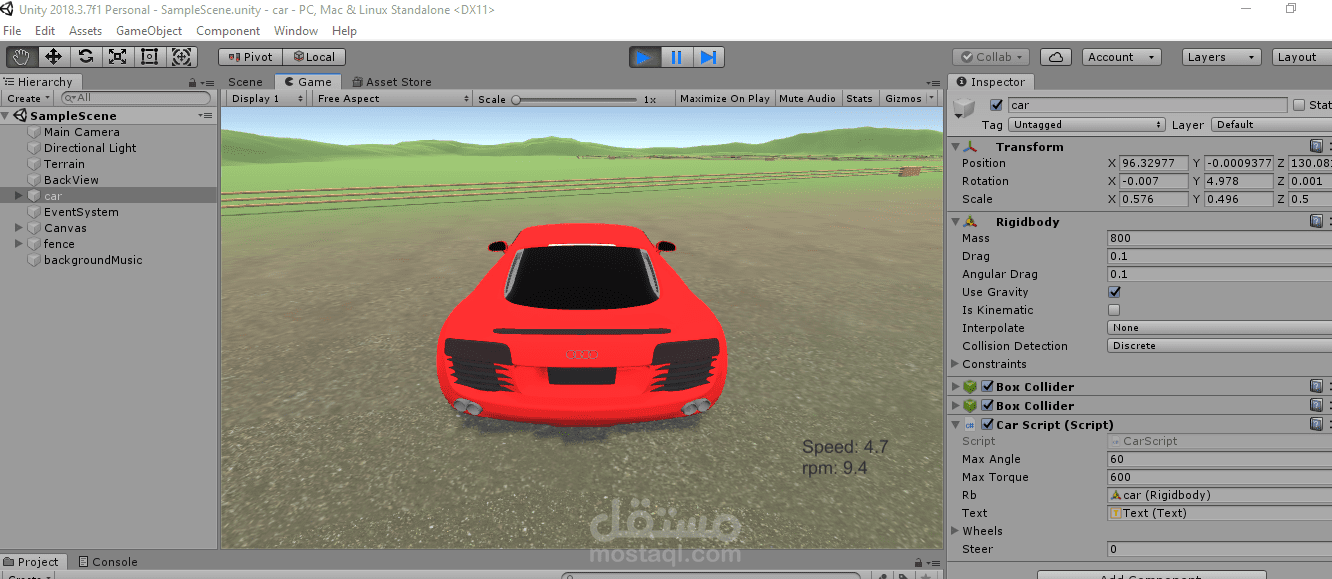Screen dimensions: 1332x579
Task: Open the Layers dropdown
Action: [x=1220, y=57]
